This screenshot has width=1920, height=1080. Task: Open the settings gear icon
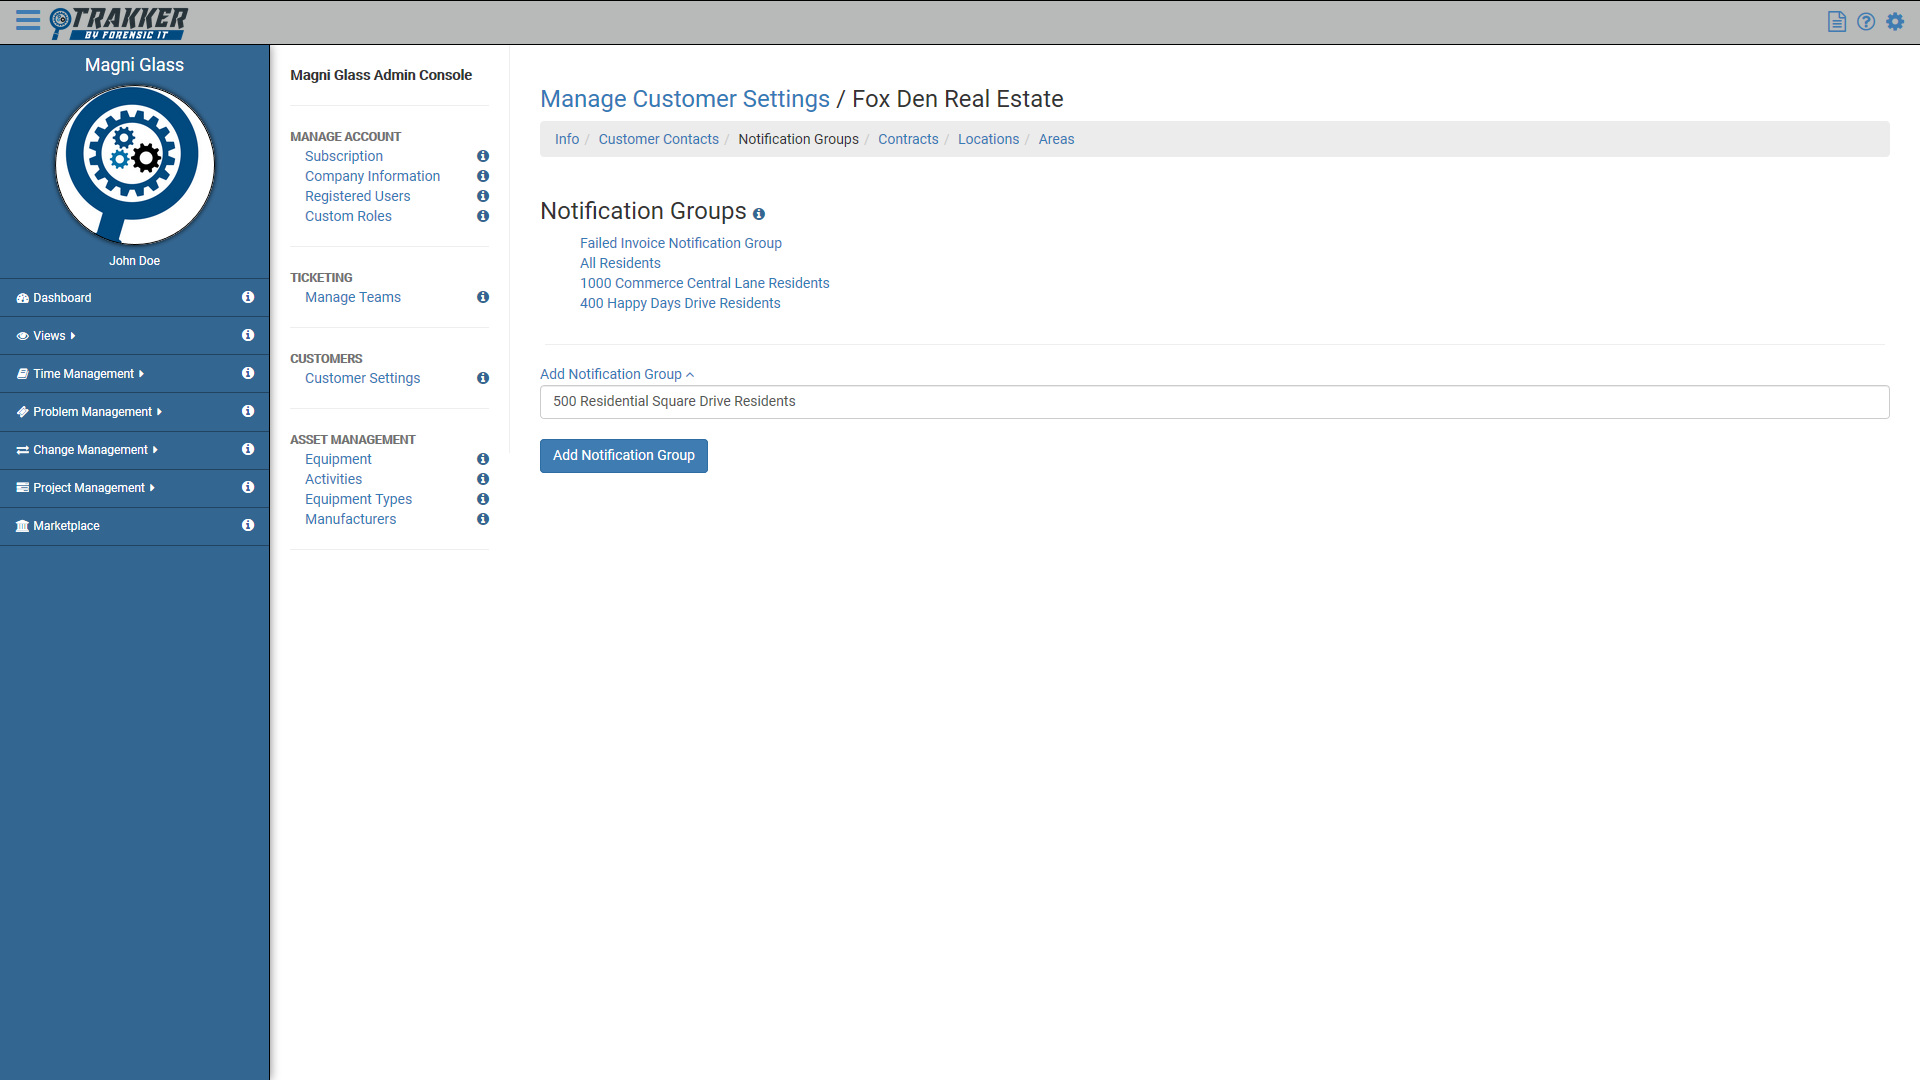pos(1895,22)
